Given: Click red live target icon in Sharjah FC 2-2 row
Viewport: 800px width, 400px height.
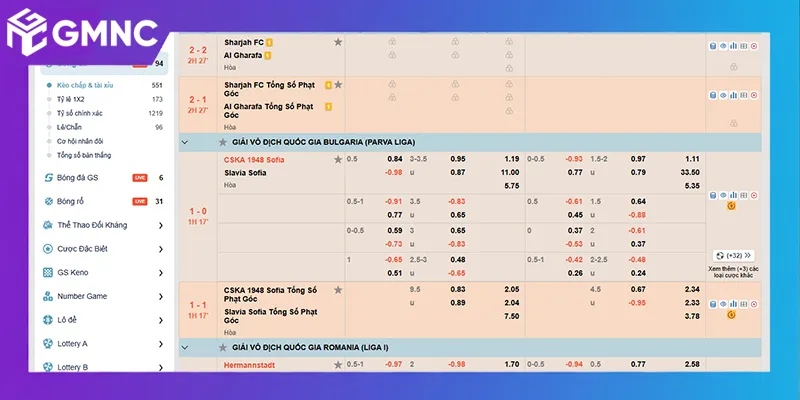Looking at the screenshot, I should click(754, 46).
